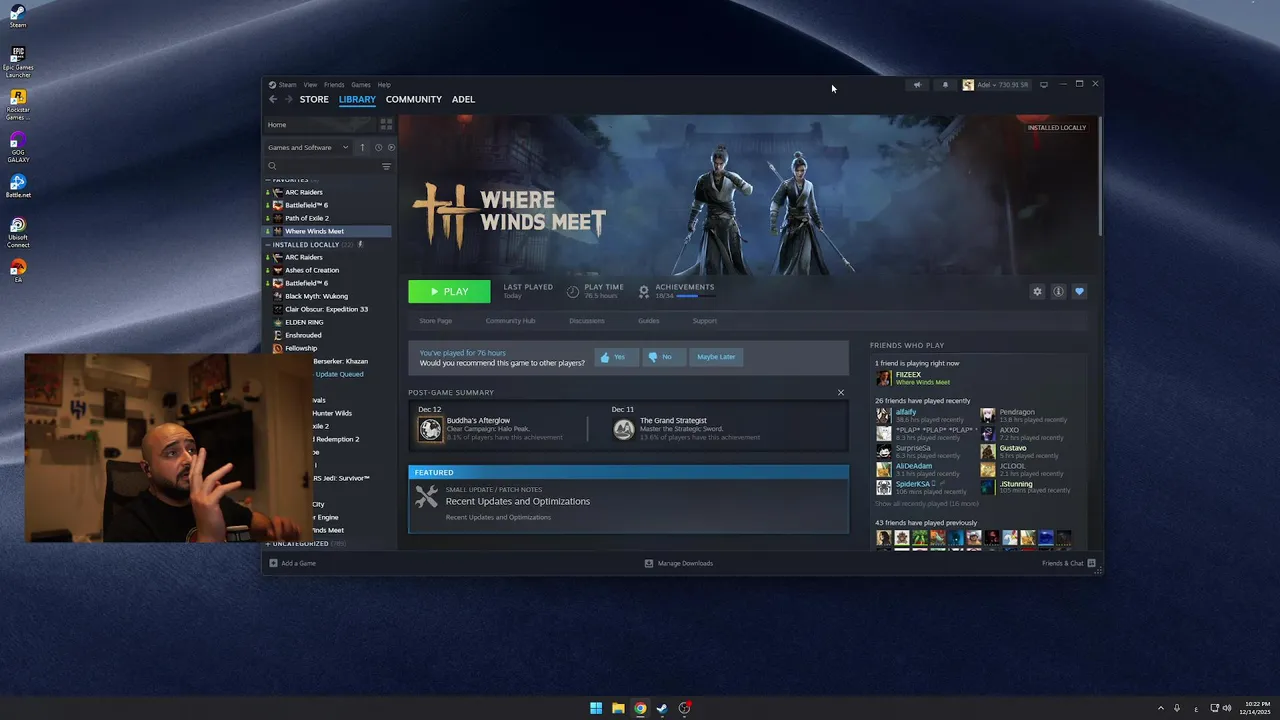Open the View menu
This screenshot has width=1280, height=720.
coord(310,85)
